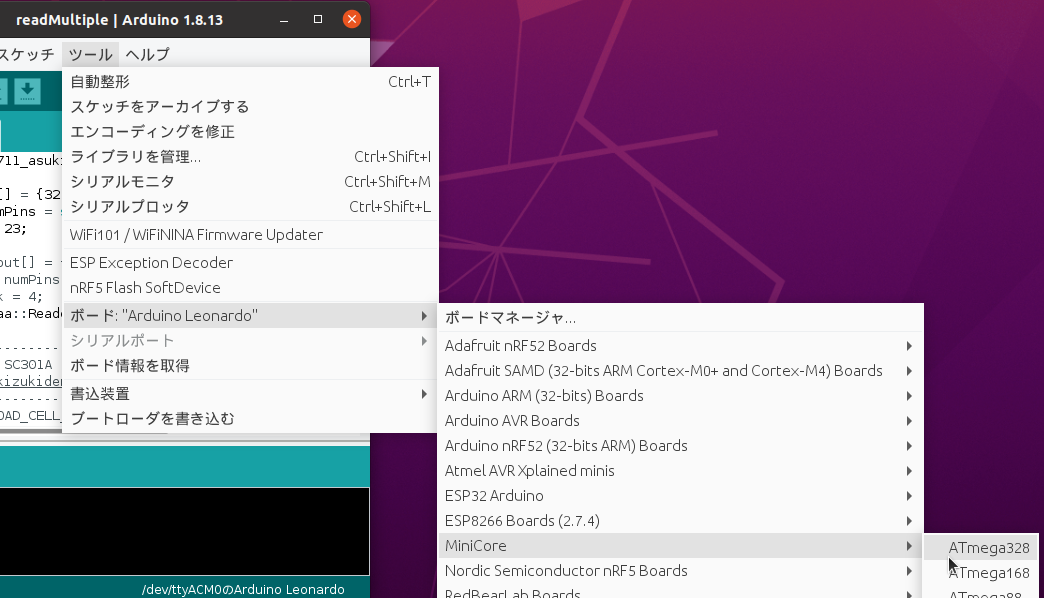Launch WiFi101 / WiFiNINA Firmware Updater
This screenshot has height=598, width=1044.
click(x=250, y=234)
